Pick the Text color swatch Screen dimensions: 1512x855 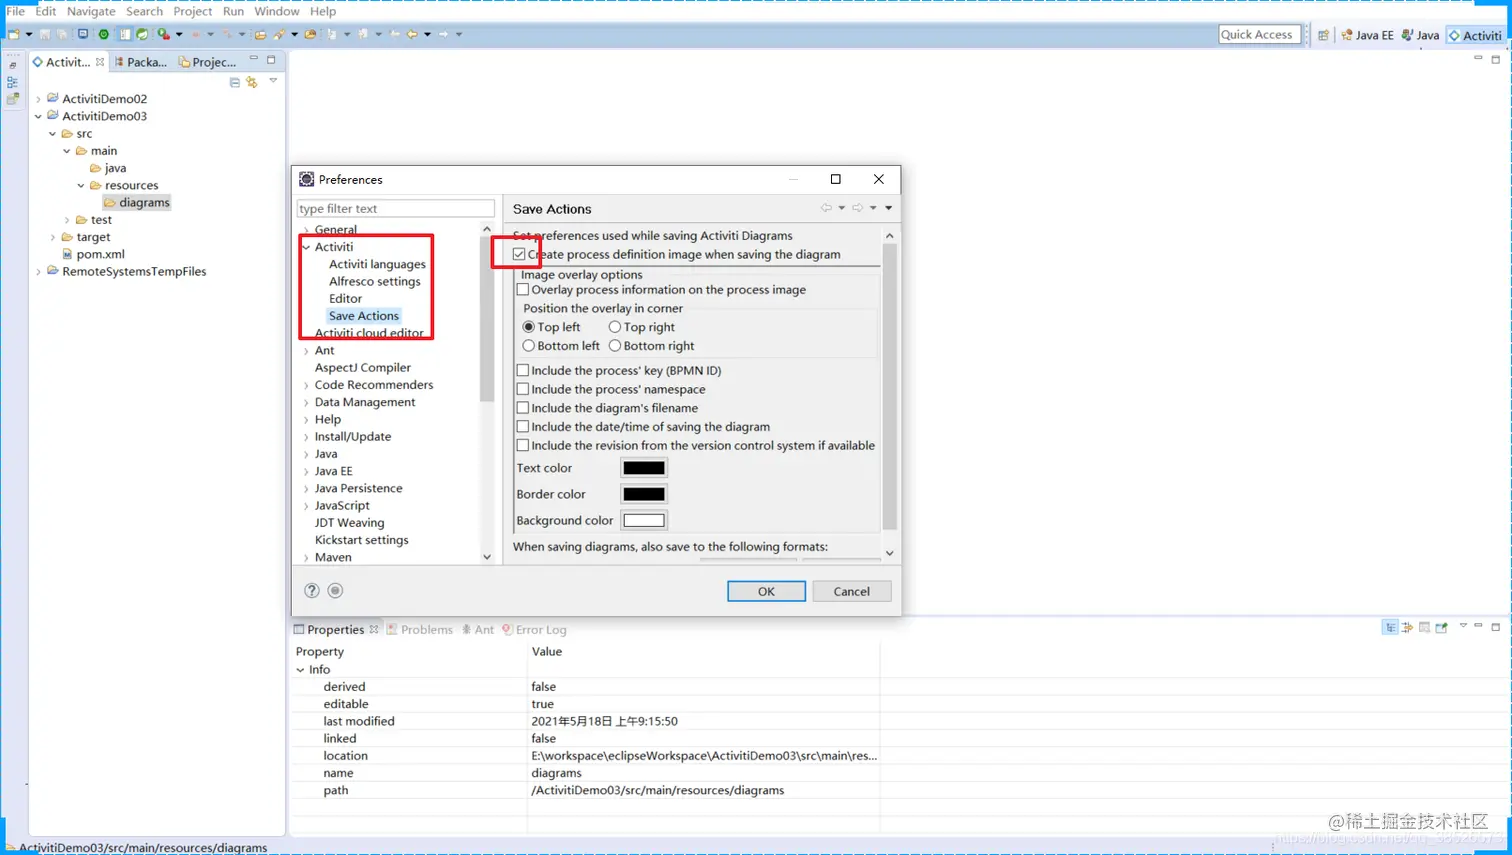click(644, 468)
